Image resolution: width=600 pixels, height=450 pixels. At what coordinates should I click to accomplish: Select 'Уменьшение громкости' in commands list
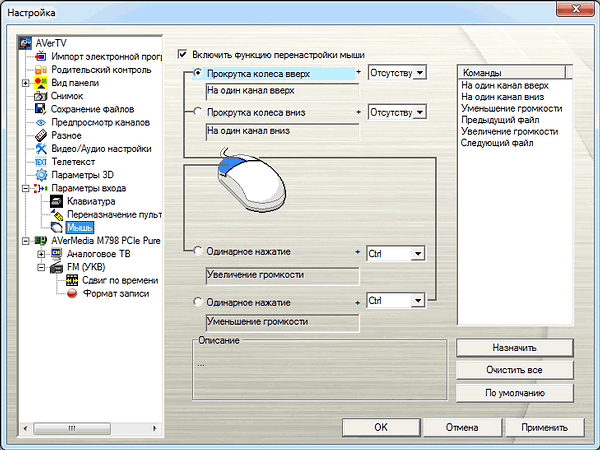[512, 108]
